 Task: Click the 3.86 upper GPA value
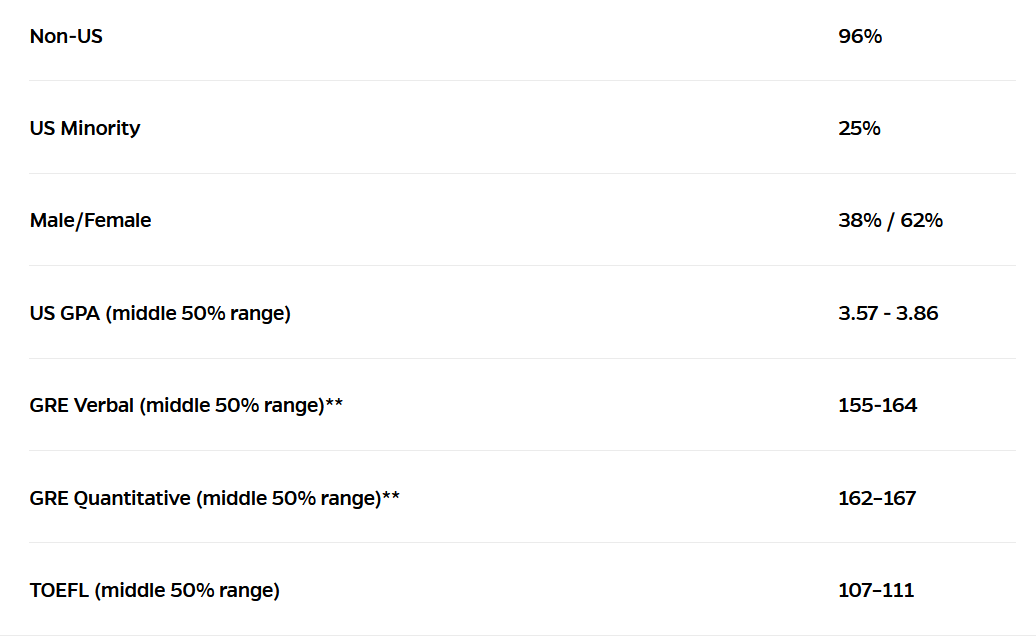[x=917, y=313]
